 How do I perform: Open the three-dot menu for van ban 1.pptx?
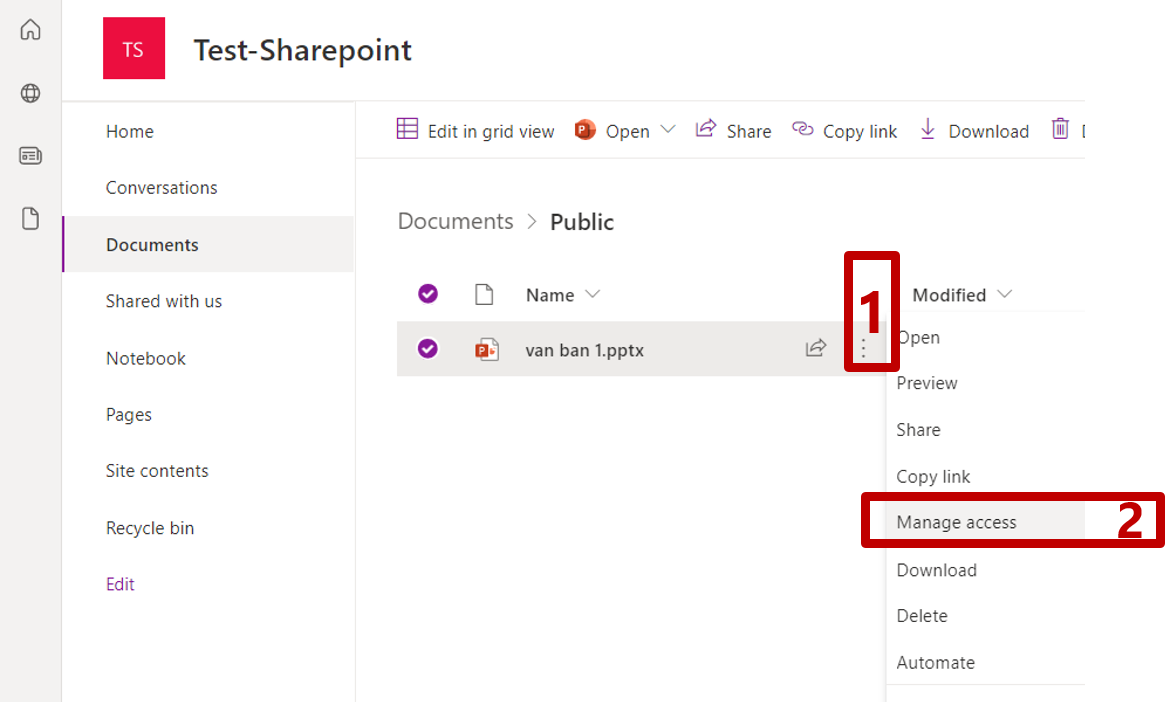click(x=864, y=349)
